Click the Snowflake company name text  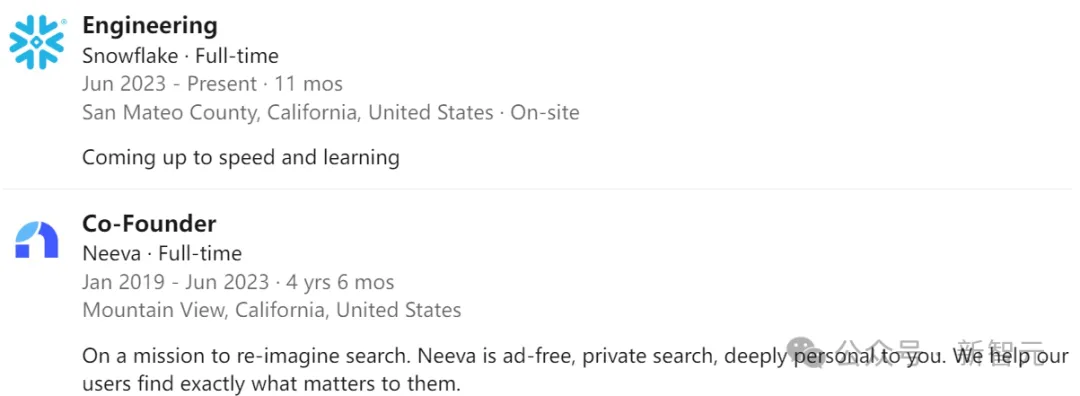130,55
